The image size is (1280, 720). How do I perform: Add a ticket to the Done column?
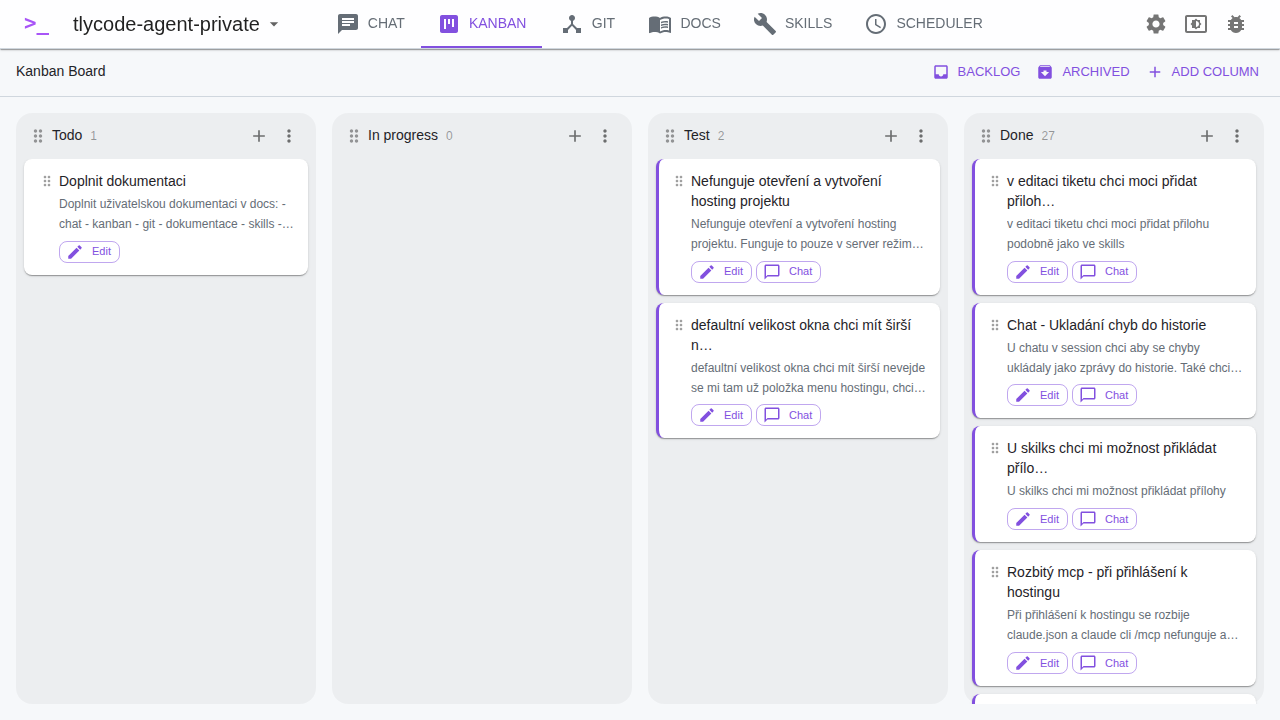coord(1207,136)
